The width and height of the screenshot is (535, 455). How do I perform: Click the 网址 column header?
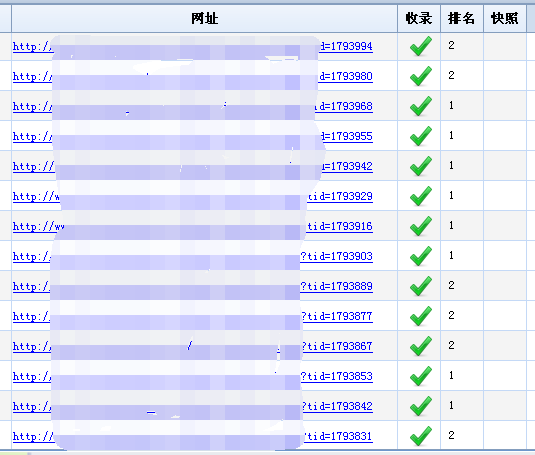tap(204, 18)
